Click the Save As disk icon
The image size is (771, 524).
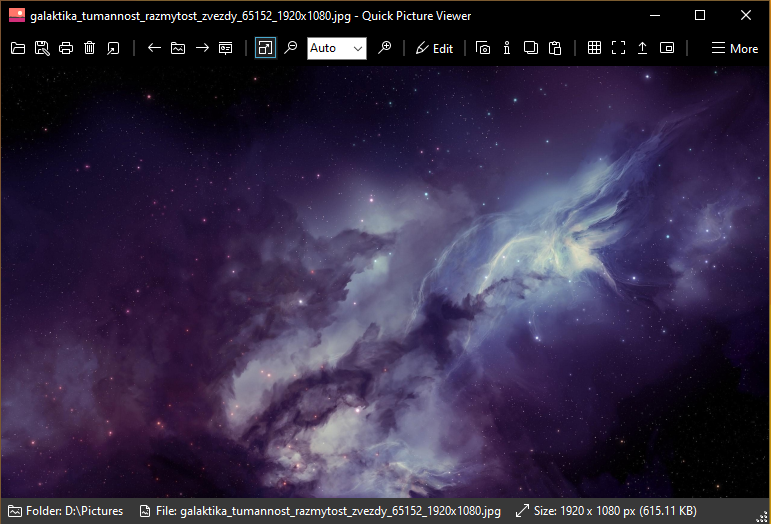pos(42,48)
